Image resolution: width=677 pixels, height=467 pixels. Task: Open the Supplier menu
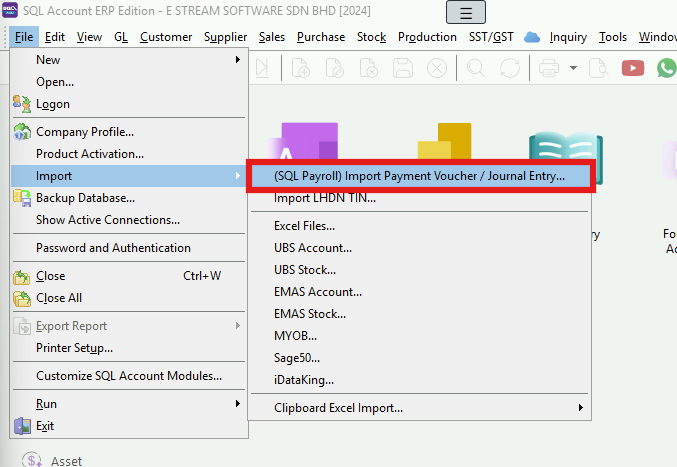tap(225, 37)
